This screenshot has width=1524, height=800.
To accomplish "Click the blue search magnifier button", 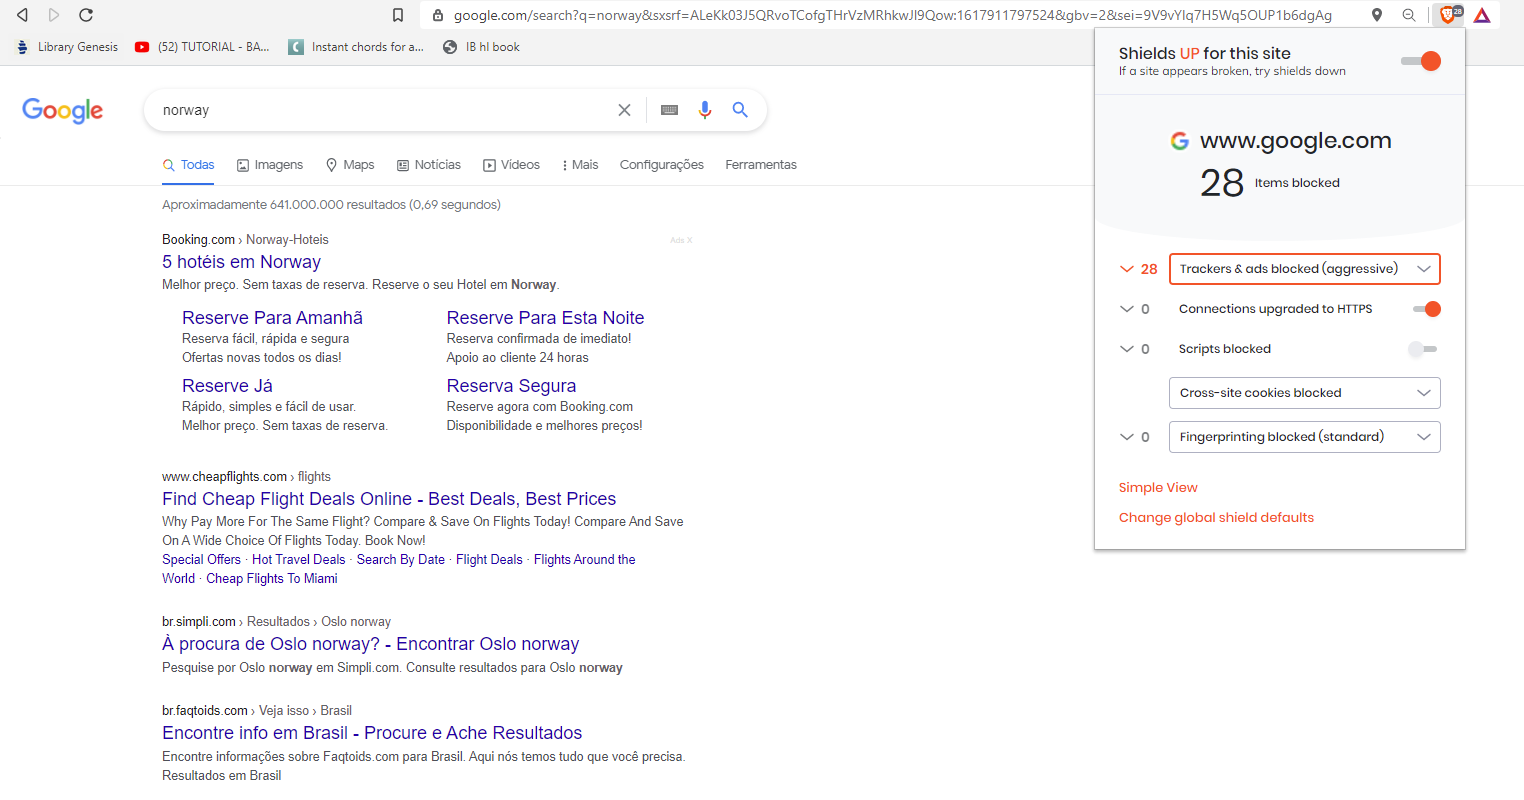I will tap(740, 110).
